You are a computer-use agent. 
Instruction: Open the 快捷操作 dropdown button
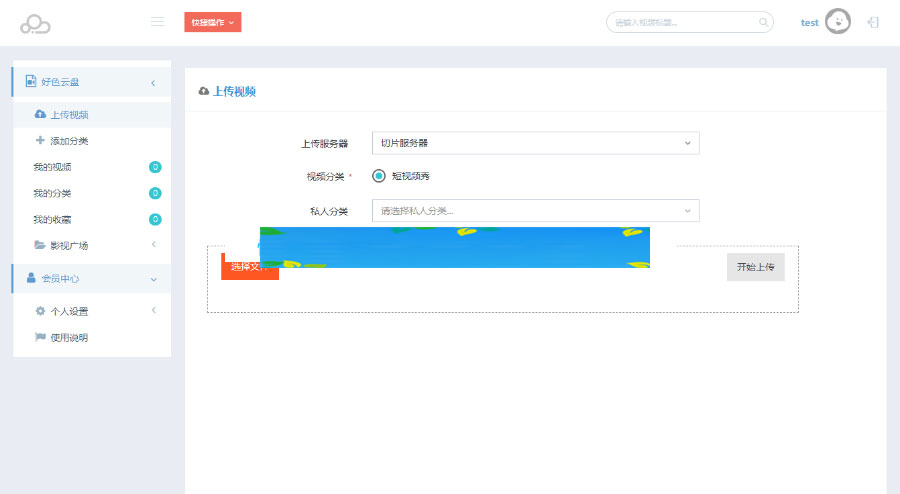(212, 22)
